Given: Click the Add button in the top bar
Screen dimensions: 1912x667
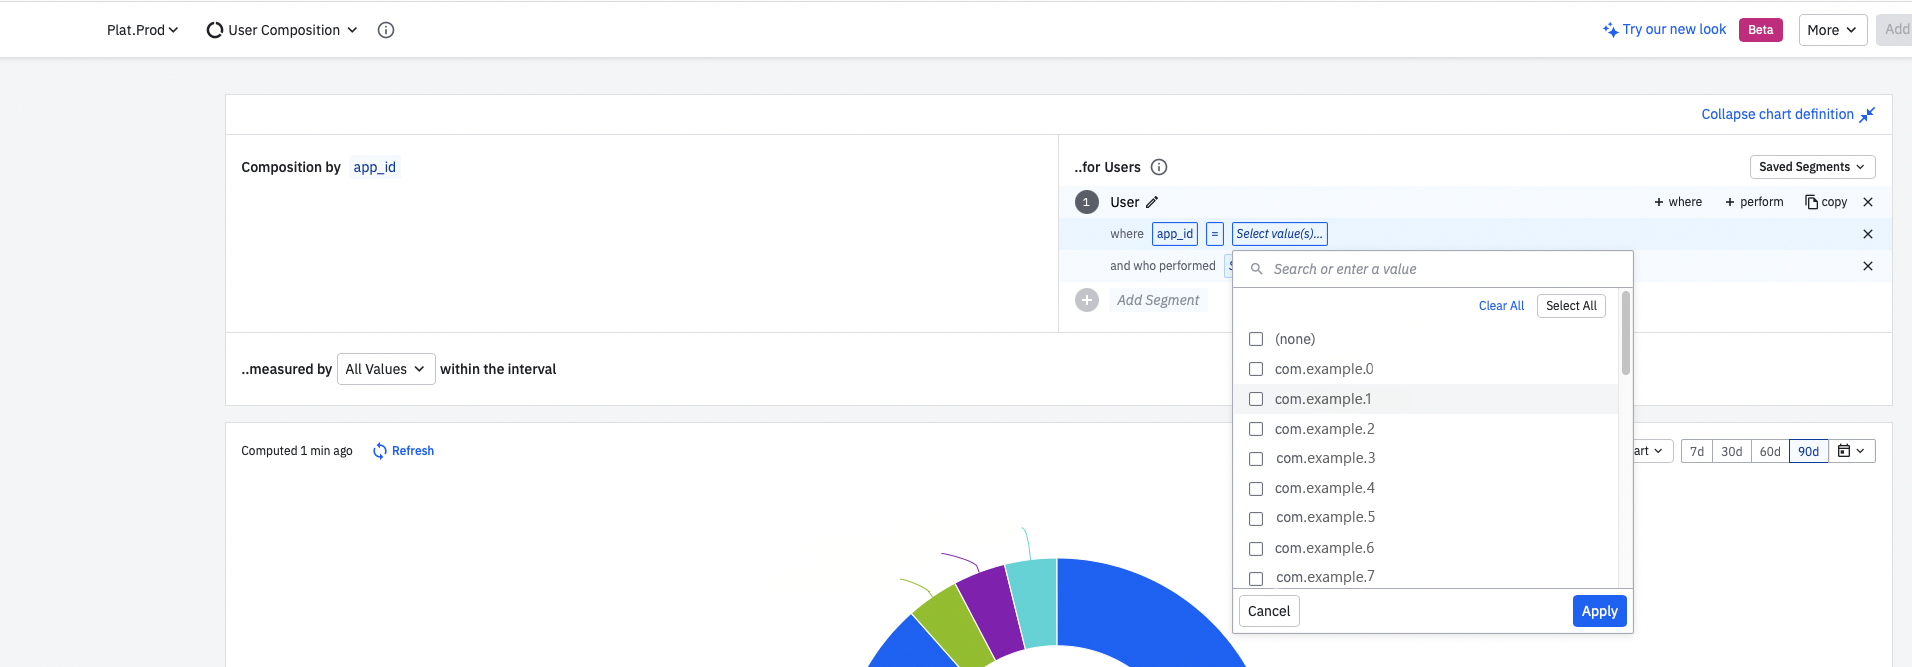Looking at the screenshot, I should (x=1894, y=30).
